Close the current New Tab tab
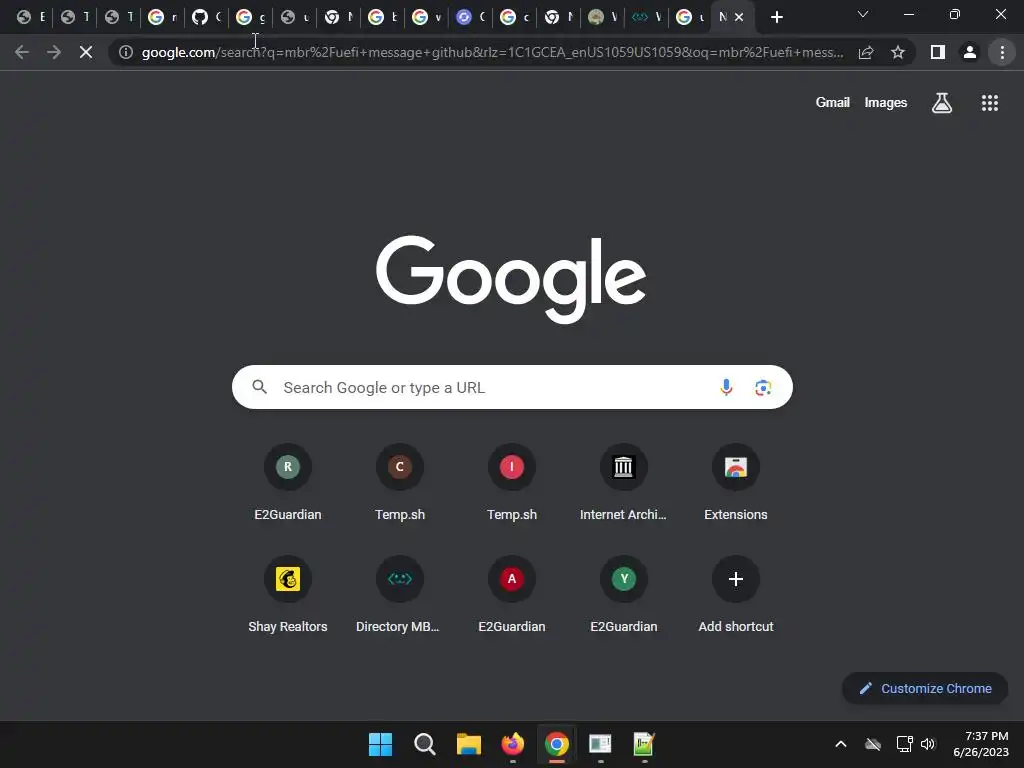Image resolution: width=1024 pixels, height=768 pixels. (x=739, y=17)
